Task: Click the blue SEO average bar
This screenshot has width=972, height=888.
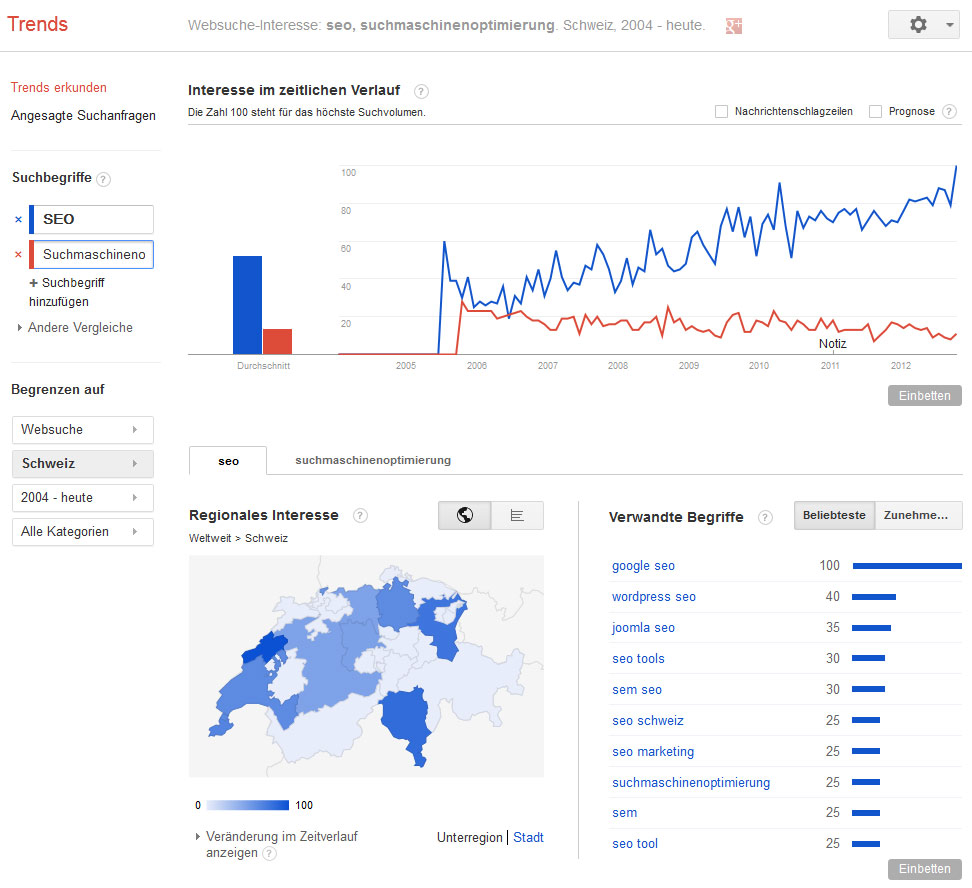Action: [247, 305]
